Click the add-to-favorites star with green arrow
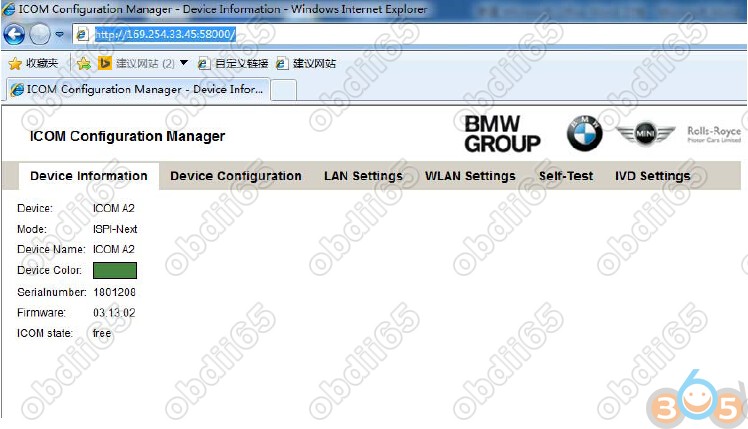Screen dimensions: 748x429 pos(83,63)
